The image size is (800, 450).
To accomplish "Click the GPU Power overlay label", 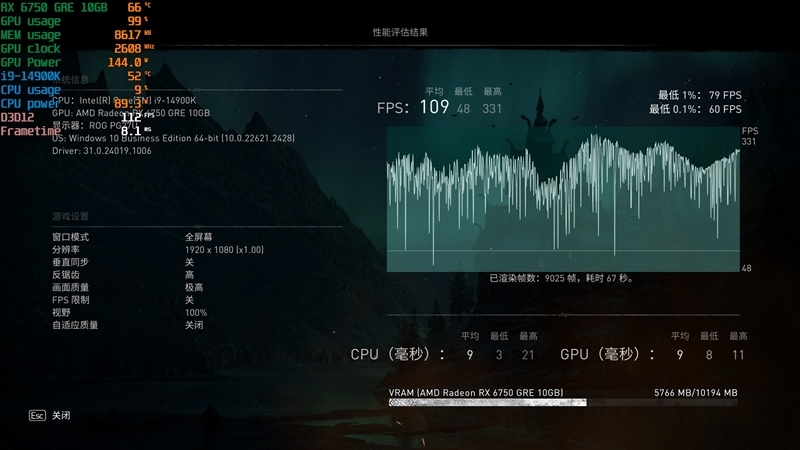I will (31, 63).
